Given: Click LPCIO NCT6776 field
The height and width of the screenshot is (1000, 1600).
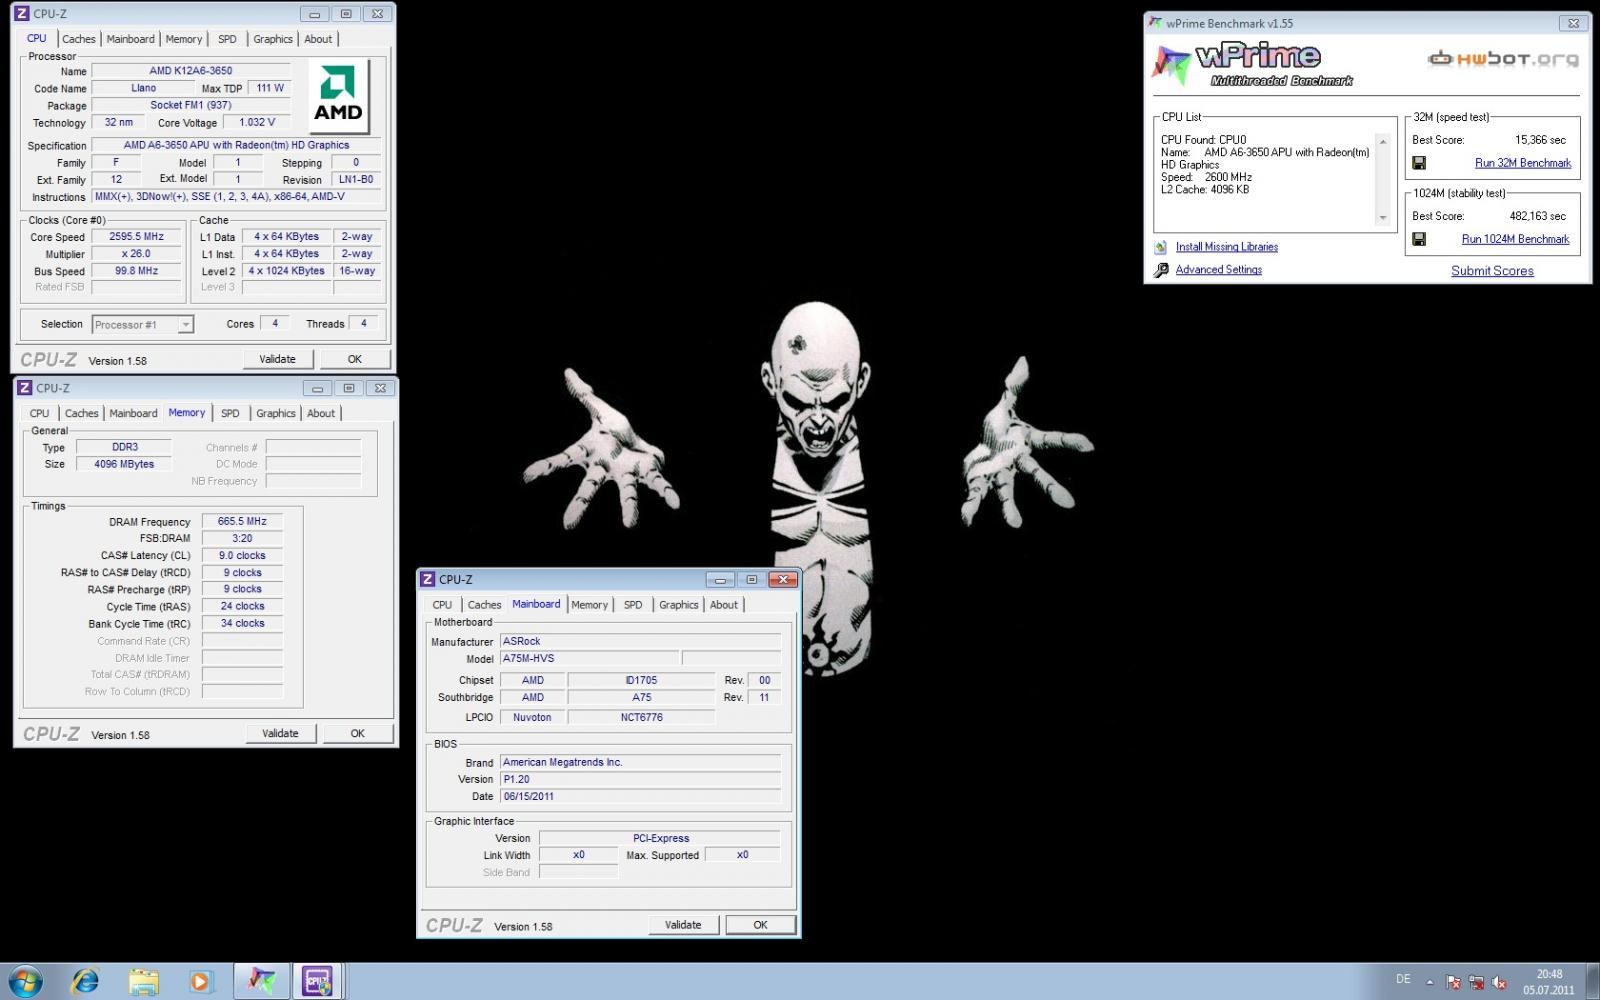Looking at the screenshot, I should click(641, 717).
